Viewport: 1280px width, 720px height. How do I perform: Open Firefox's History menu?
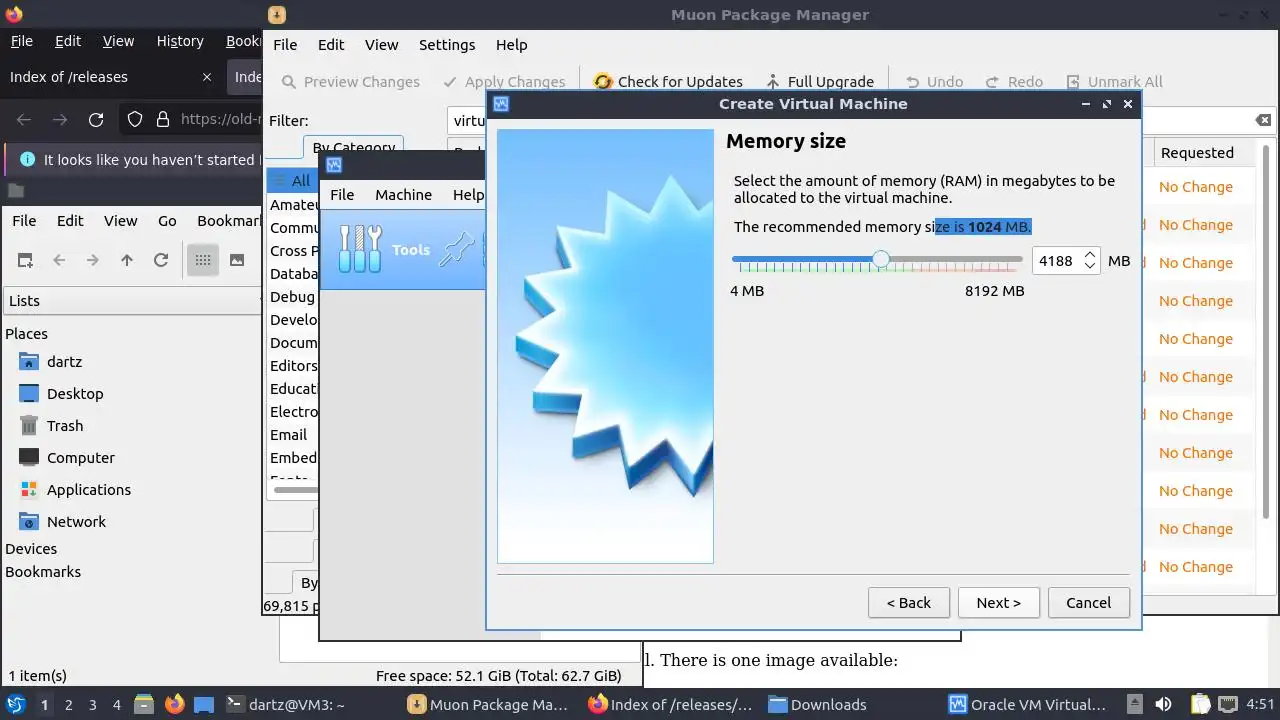[180, 41]
